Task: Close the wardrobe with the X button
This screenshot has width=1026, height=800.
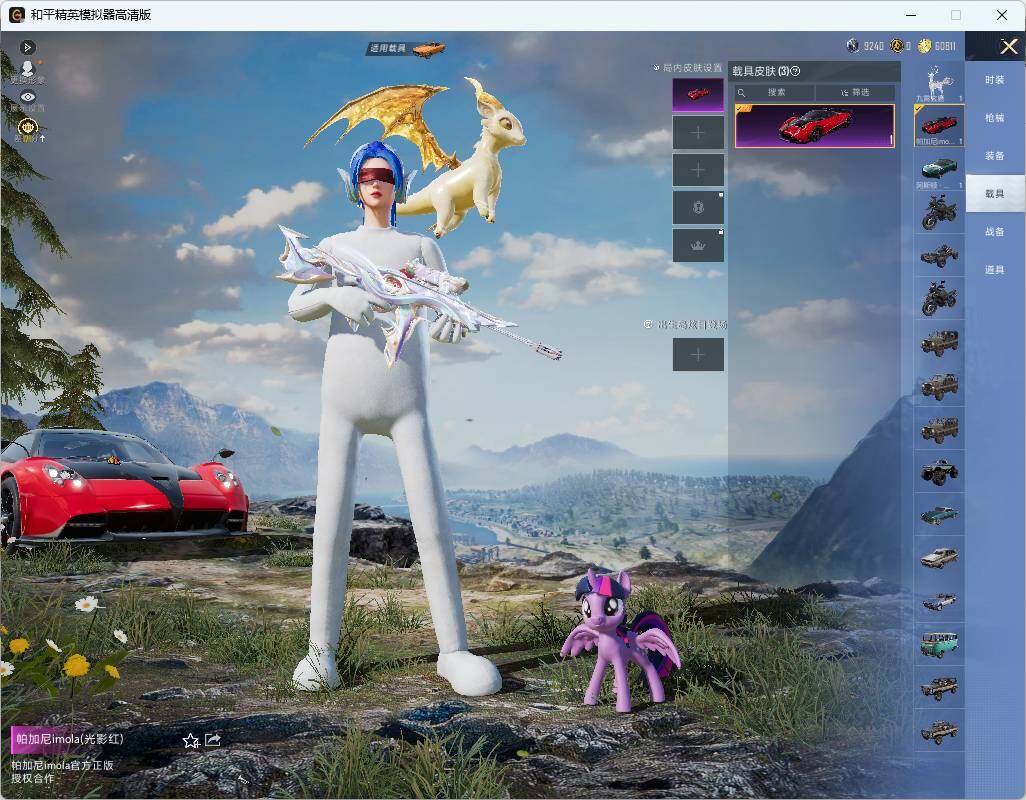Action: point(1008,46)
